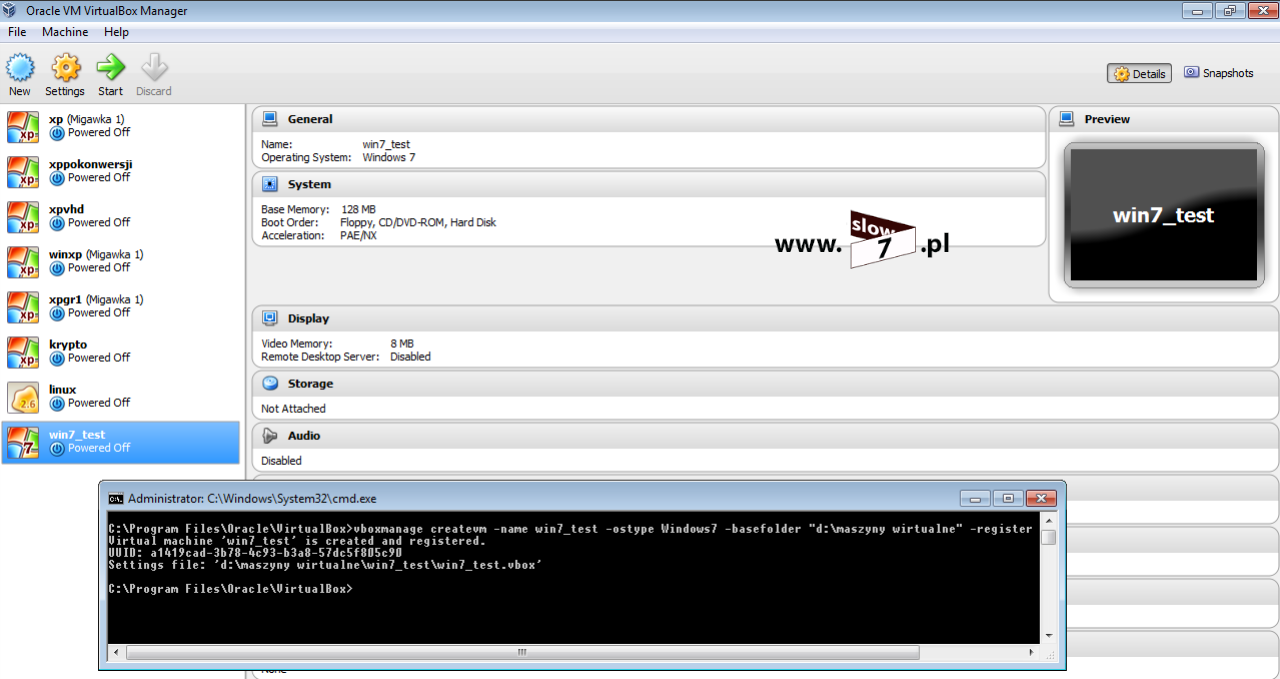Click the vboxmanage createvm command line
The height and width of the screenshot is (679, 1280).
[570, 528]
